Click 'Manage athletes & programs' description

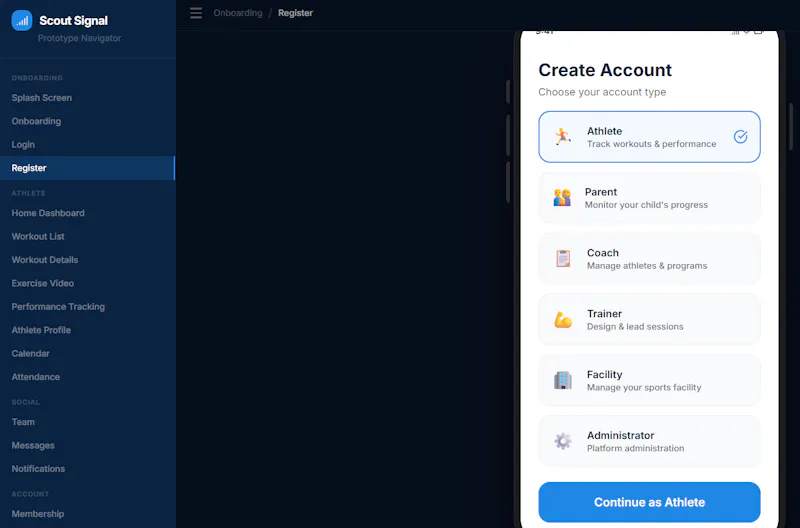(x=647, y=266)
